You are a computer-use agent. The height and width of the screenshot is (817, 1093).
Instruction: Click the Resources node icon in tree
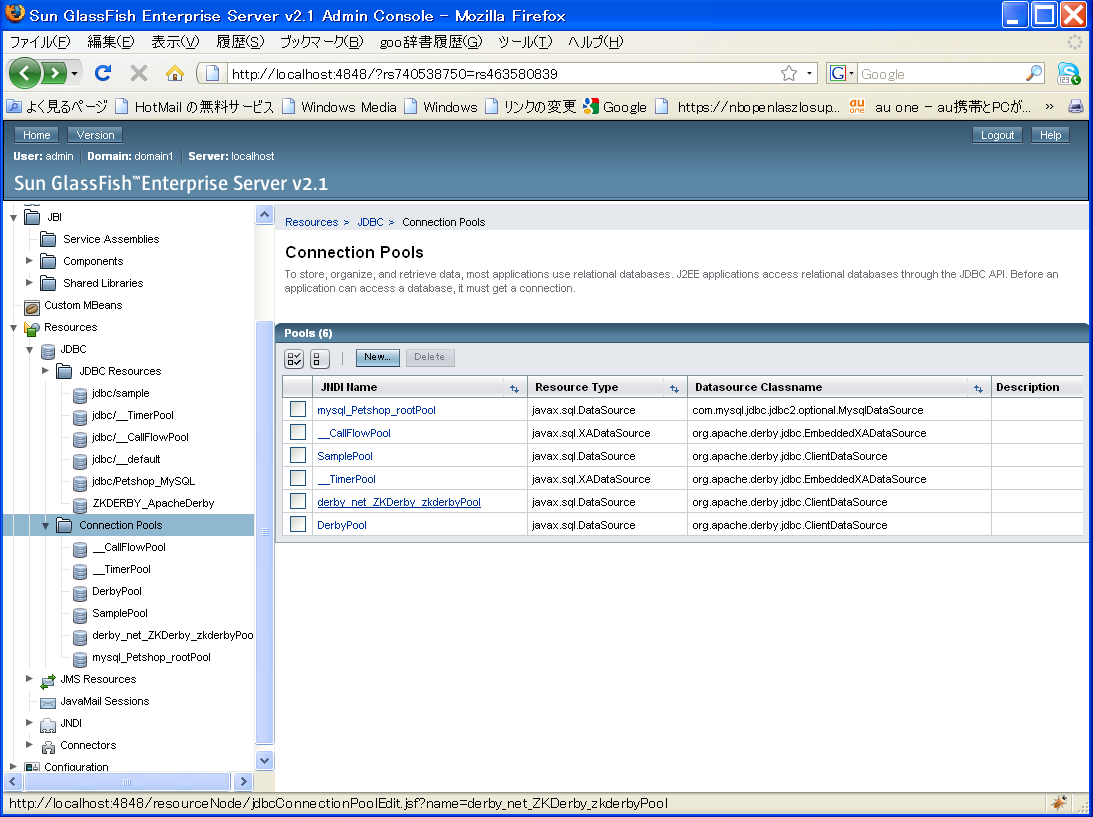31,328
